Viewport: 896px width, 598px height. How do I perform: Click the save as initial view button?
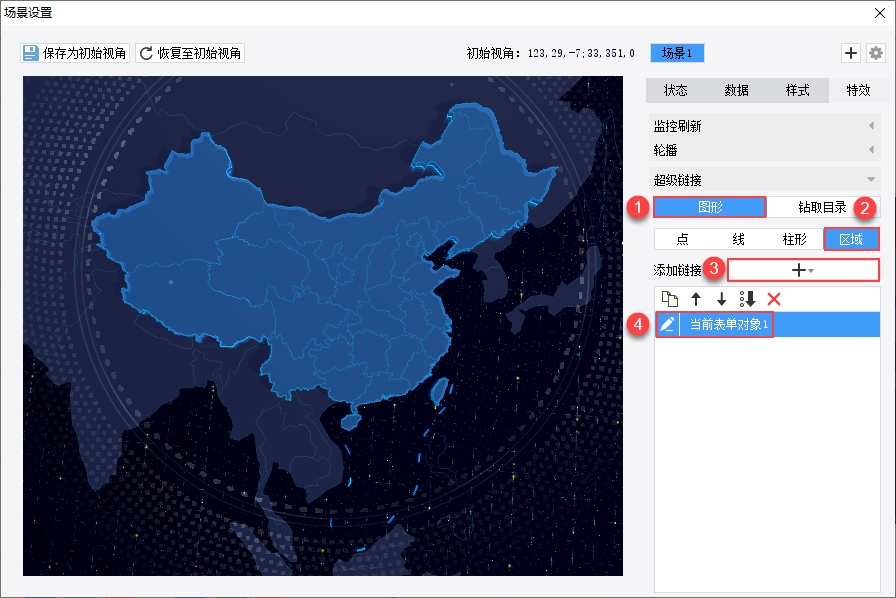coord(75,53)
